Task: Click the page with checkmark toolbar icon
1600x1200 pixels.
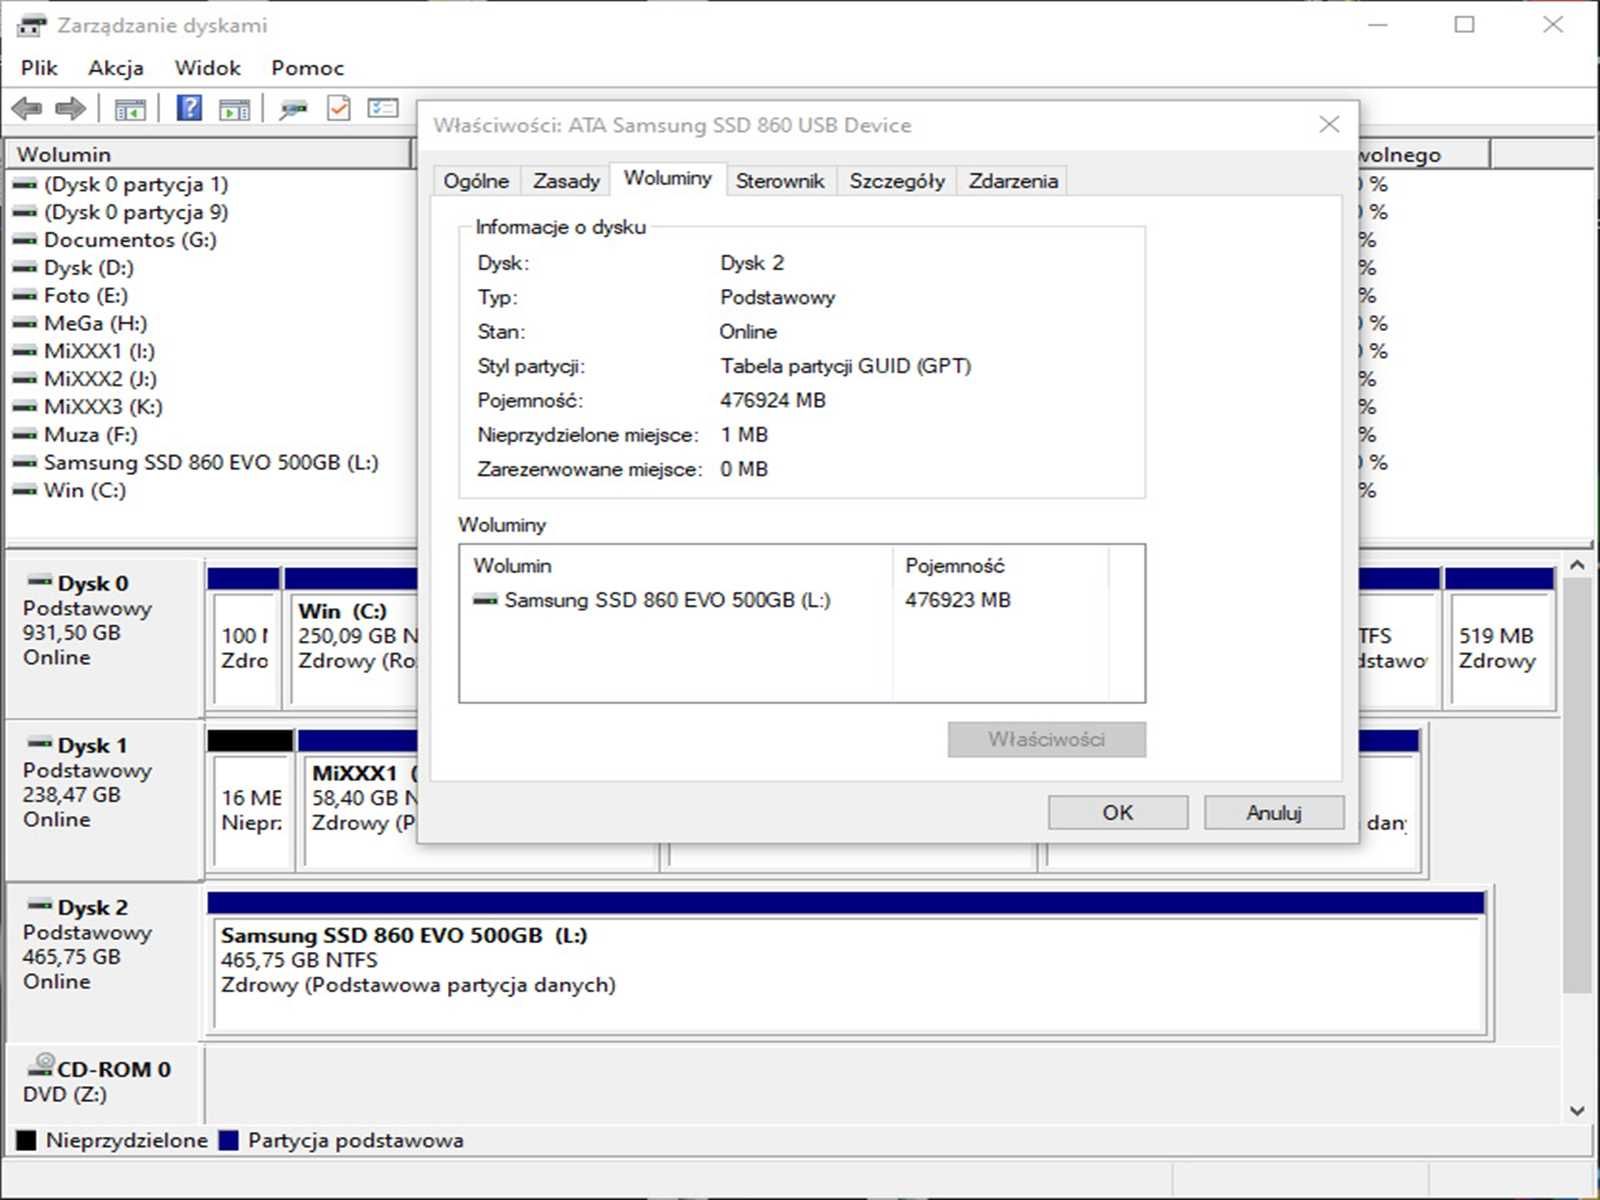Action: pos(339,108)
